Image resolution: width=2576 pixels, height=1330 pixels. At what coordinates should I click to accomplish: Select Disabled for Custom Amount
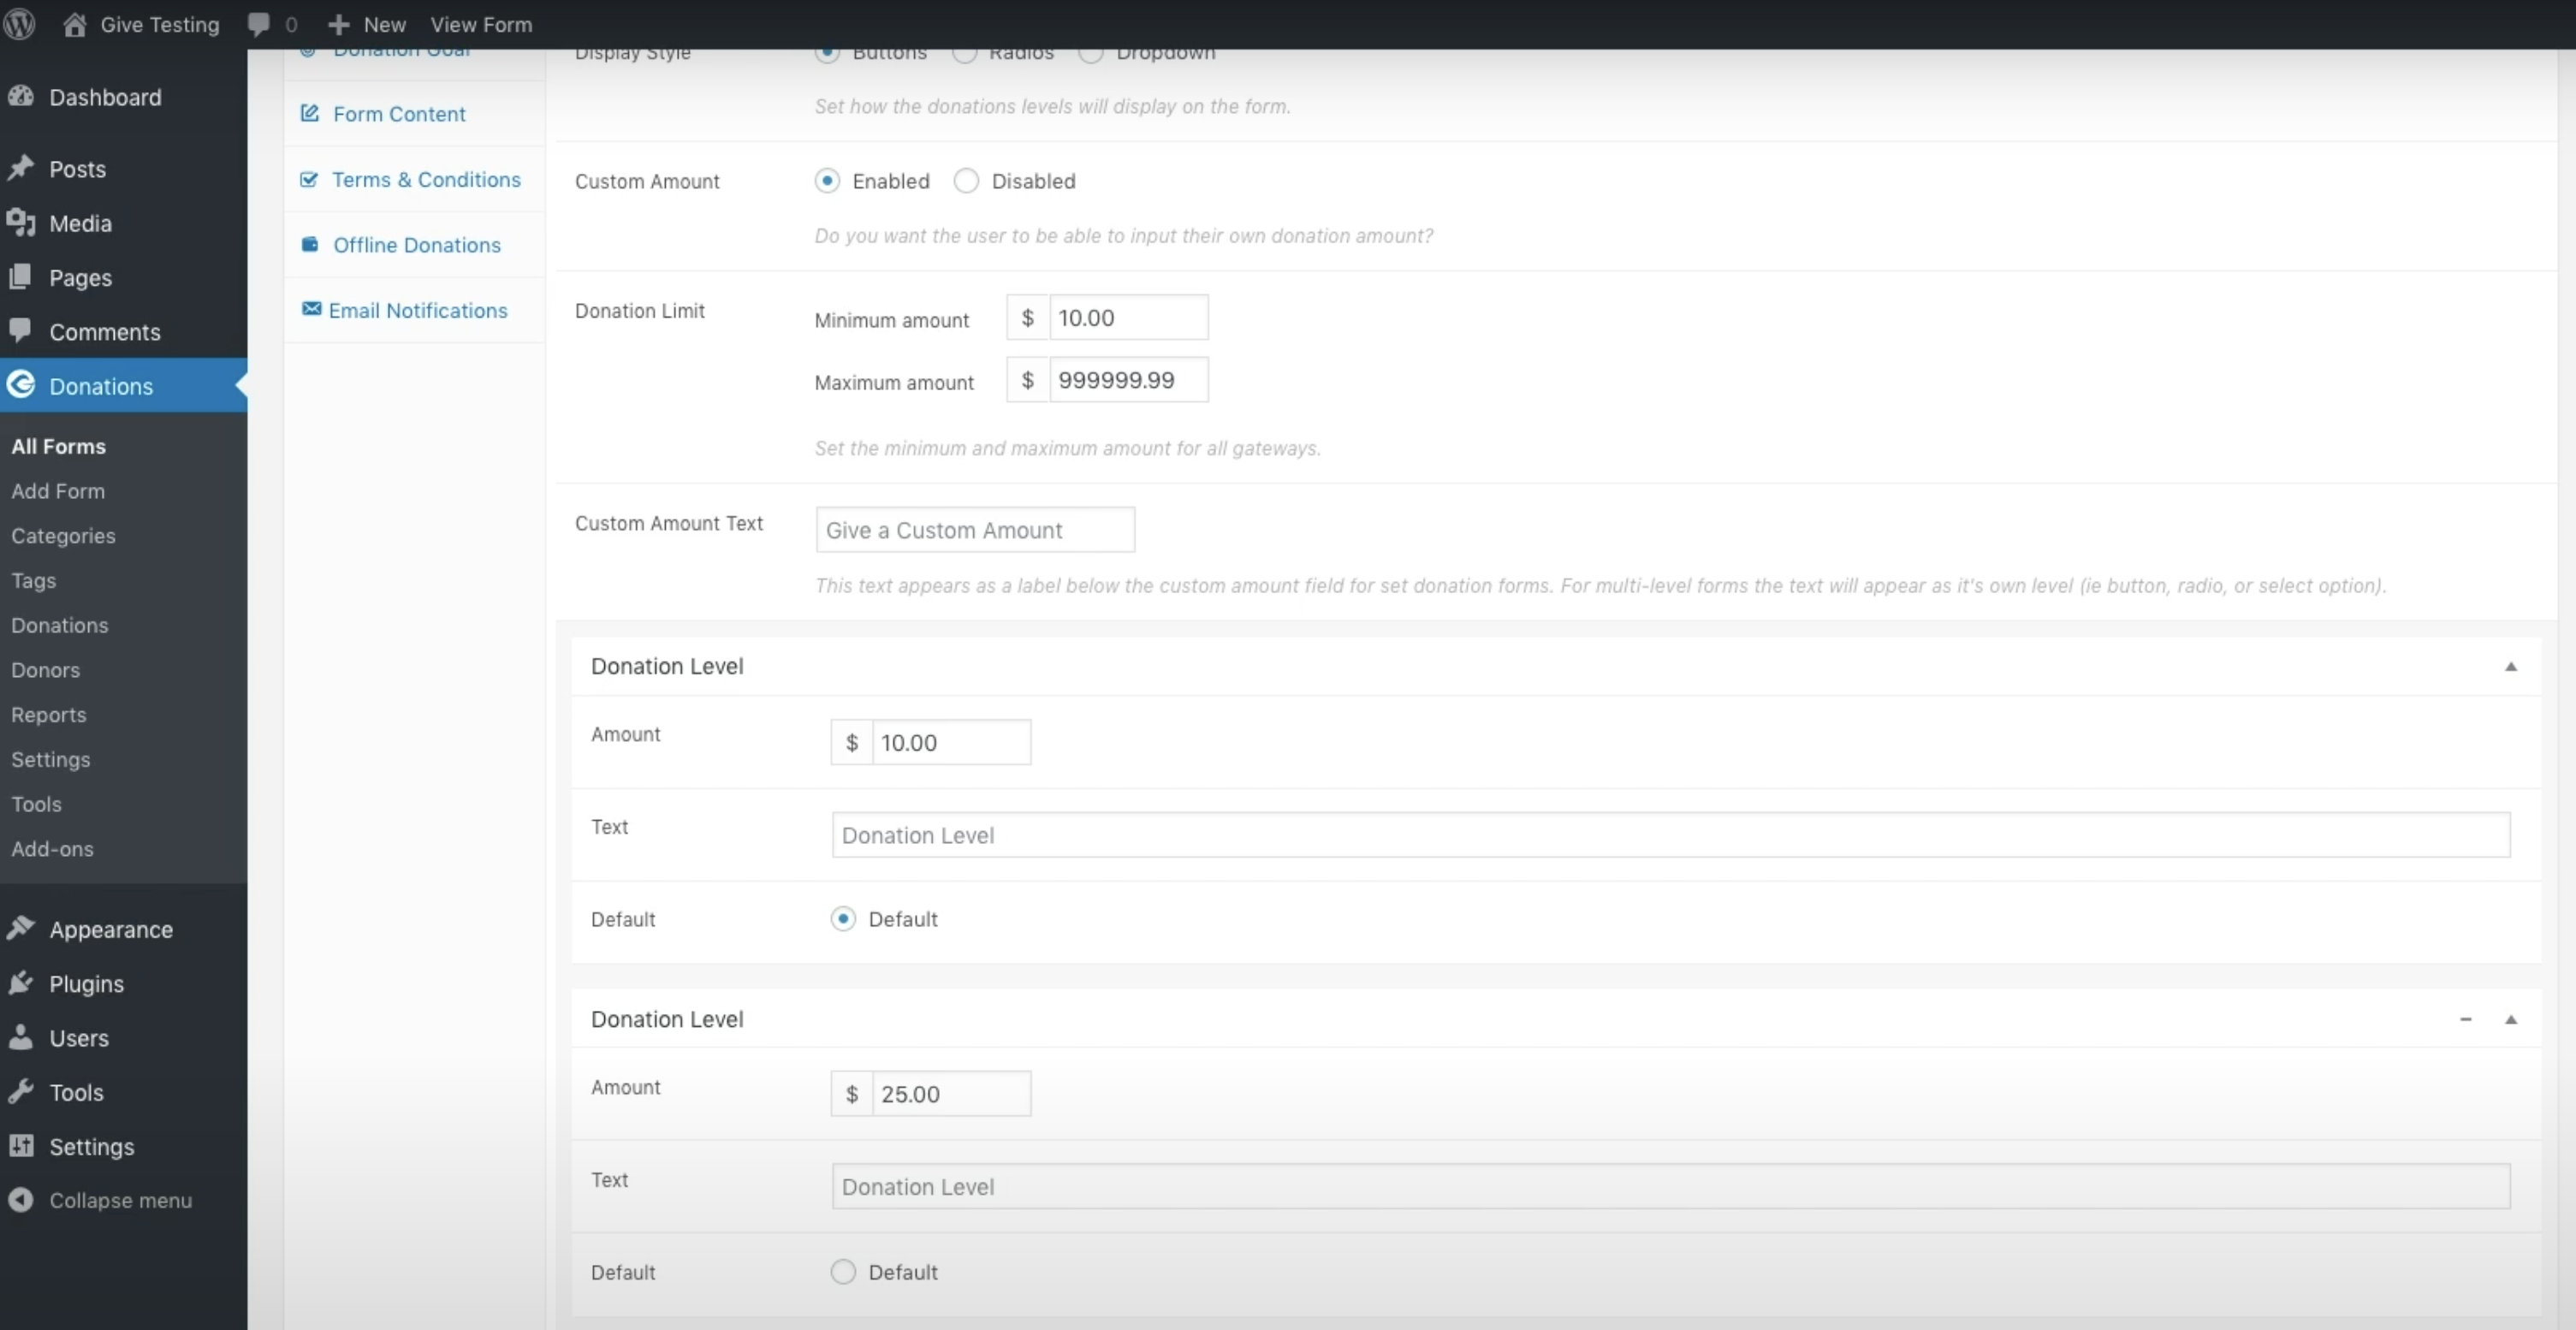966,181
